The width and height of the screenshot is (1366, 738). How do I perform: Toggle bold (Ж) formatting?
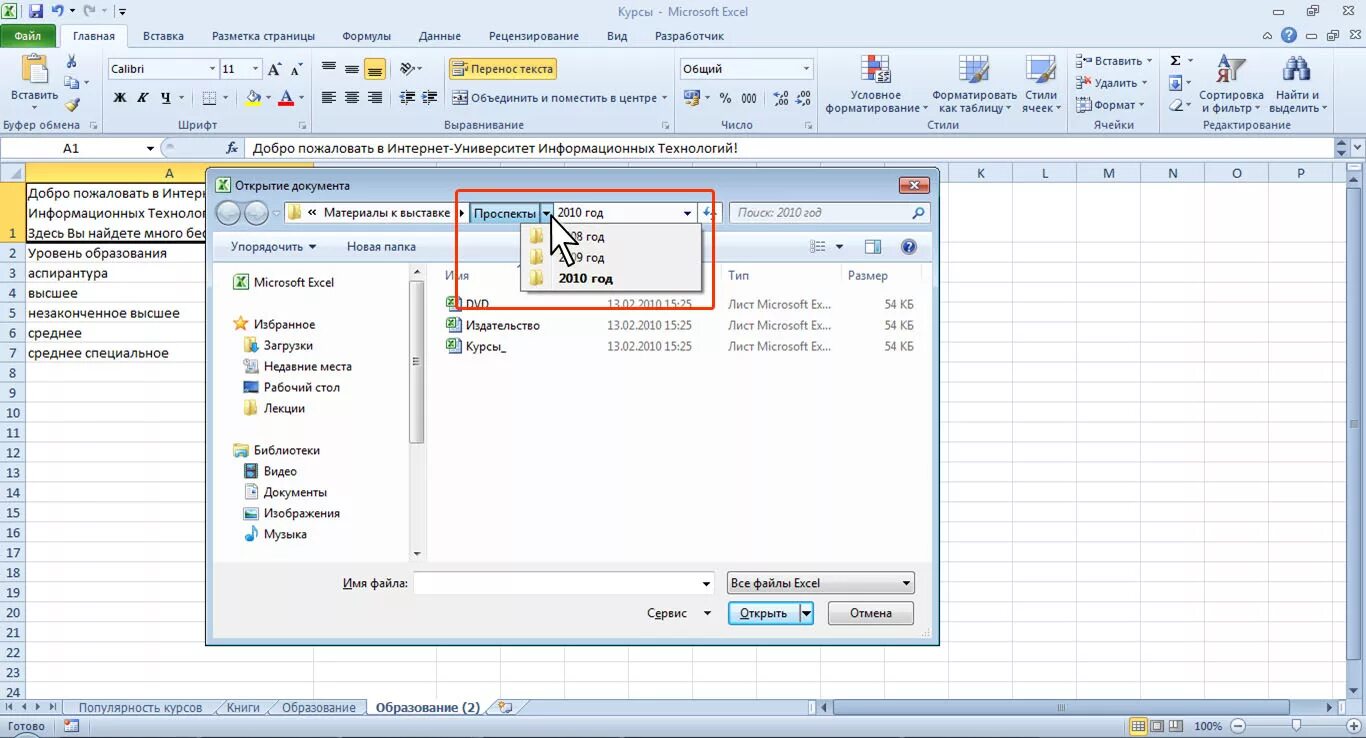point(120,98)
